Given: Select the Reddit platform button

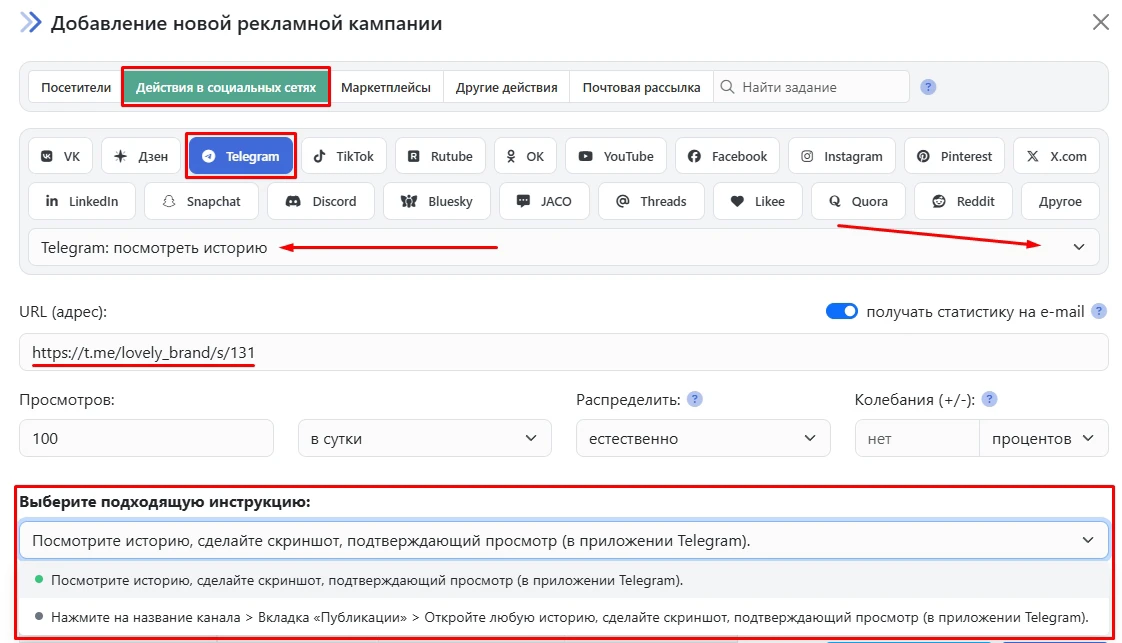Looking at the screenshot, I should pos(963,201).
